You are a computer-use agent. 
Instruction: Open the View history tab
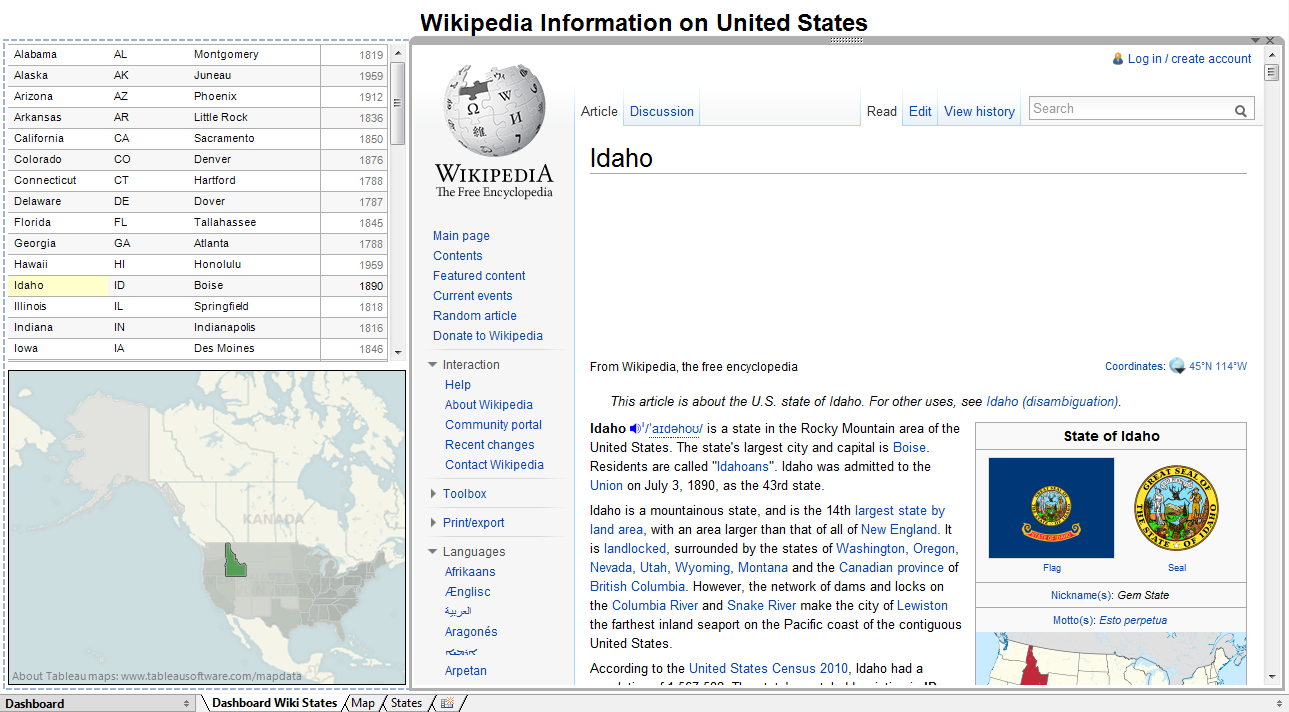[979, 111]
